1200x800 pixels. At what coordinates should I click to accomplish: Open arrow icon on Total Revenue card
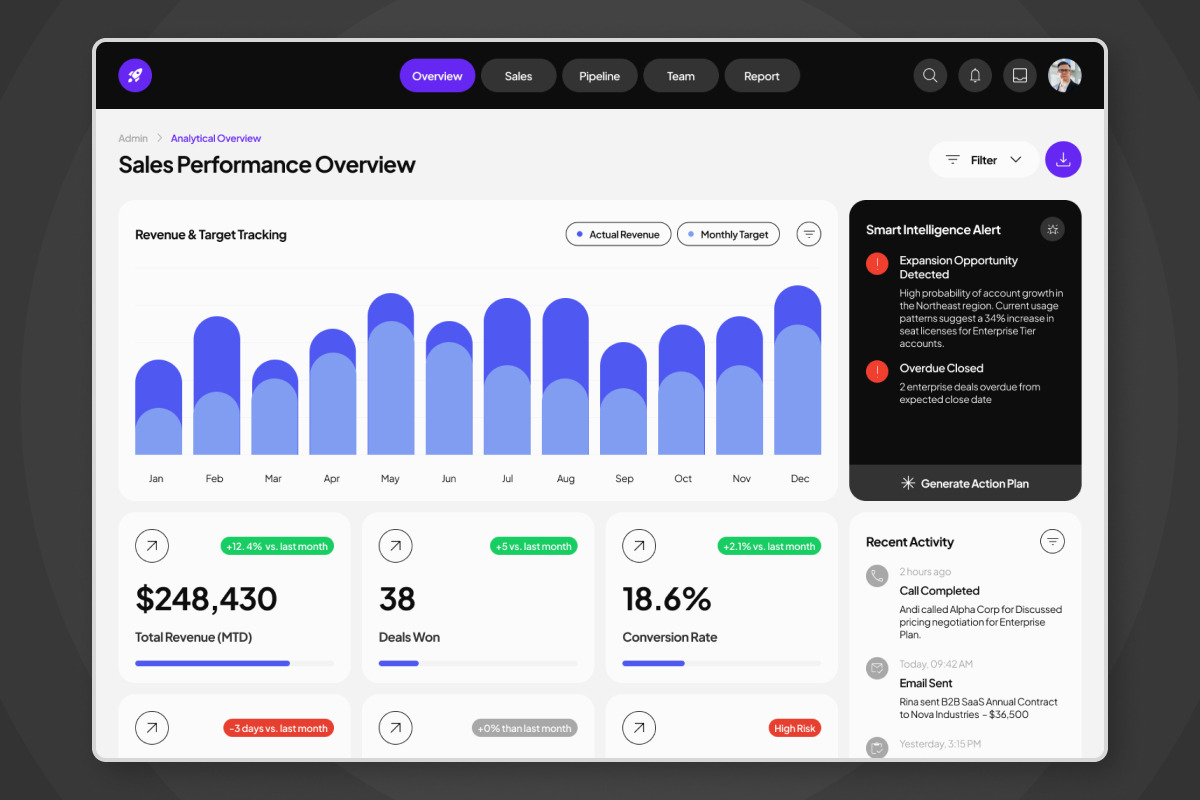[x=152, y=546]
